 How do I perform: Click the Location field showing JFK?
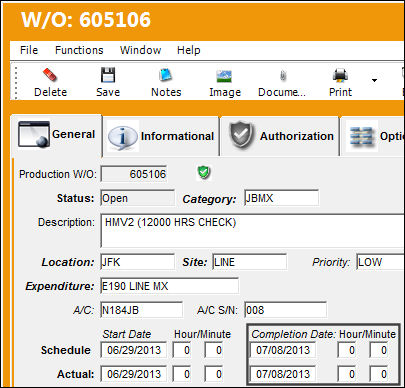(x=137, y=262)
